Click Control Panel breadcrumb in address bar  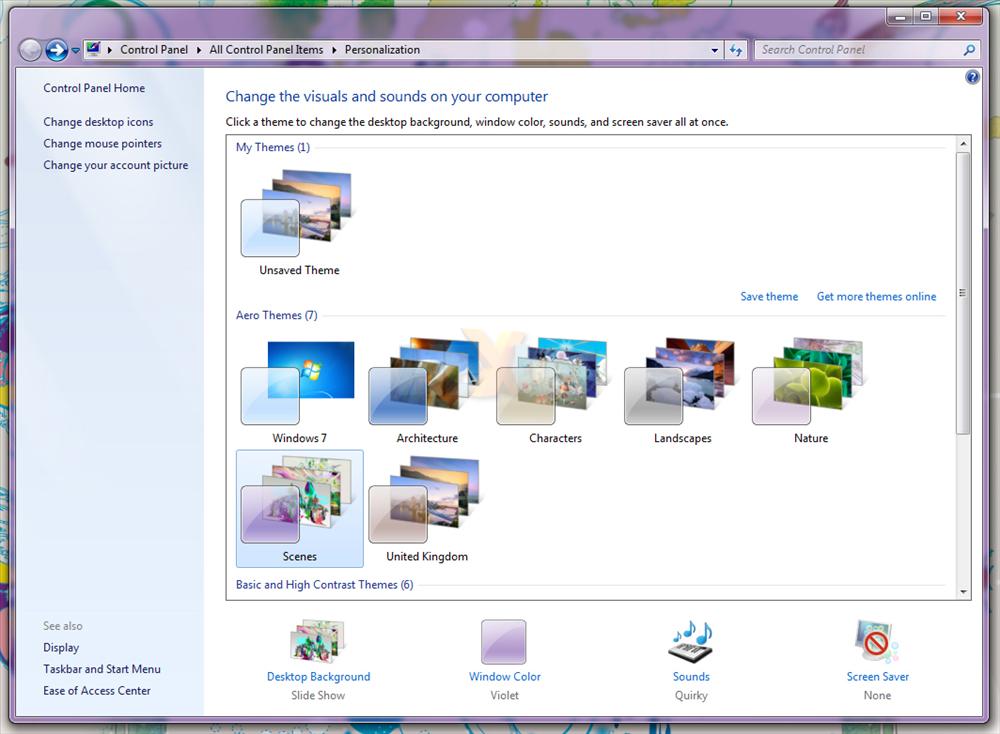[x=154, y=50]
